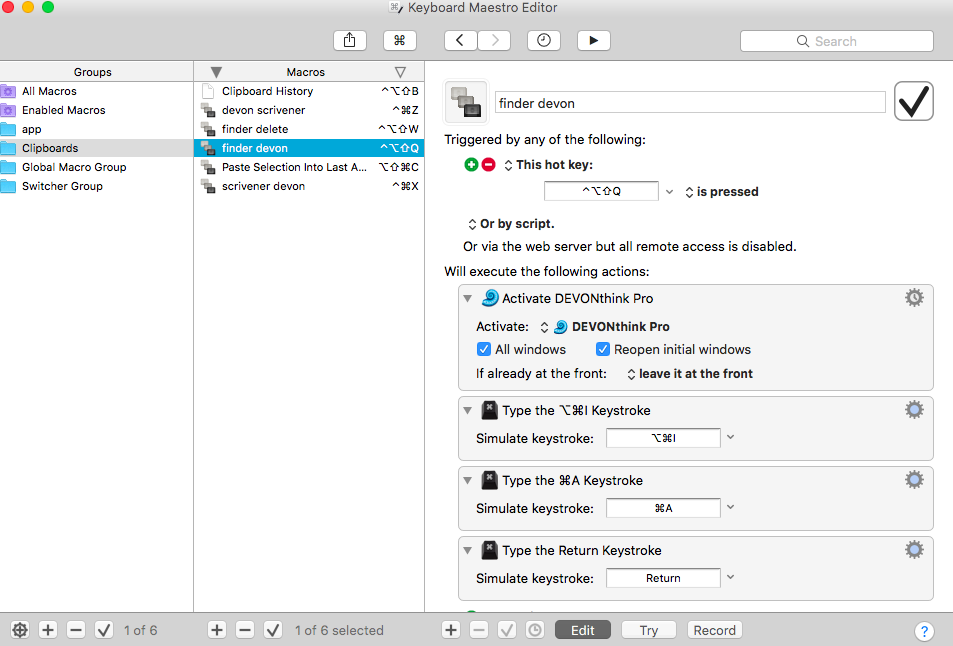
Task: Click the filled sort triangle in Macros header
Action: [x=216, y=72]
